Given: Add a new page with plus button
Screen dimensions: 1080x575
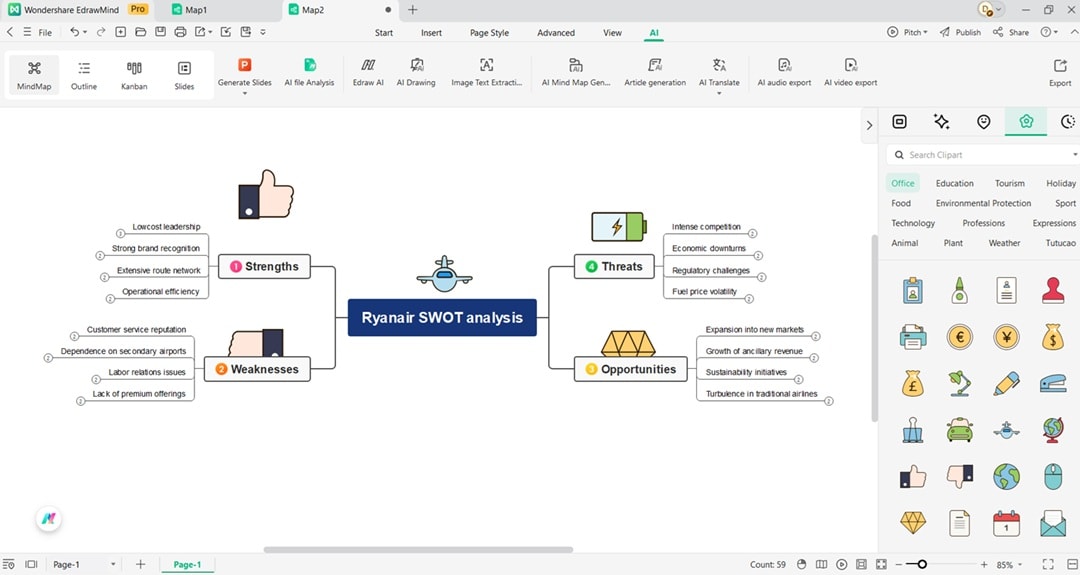Looking at the screenshot, I should click(141, 564).
